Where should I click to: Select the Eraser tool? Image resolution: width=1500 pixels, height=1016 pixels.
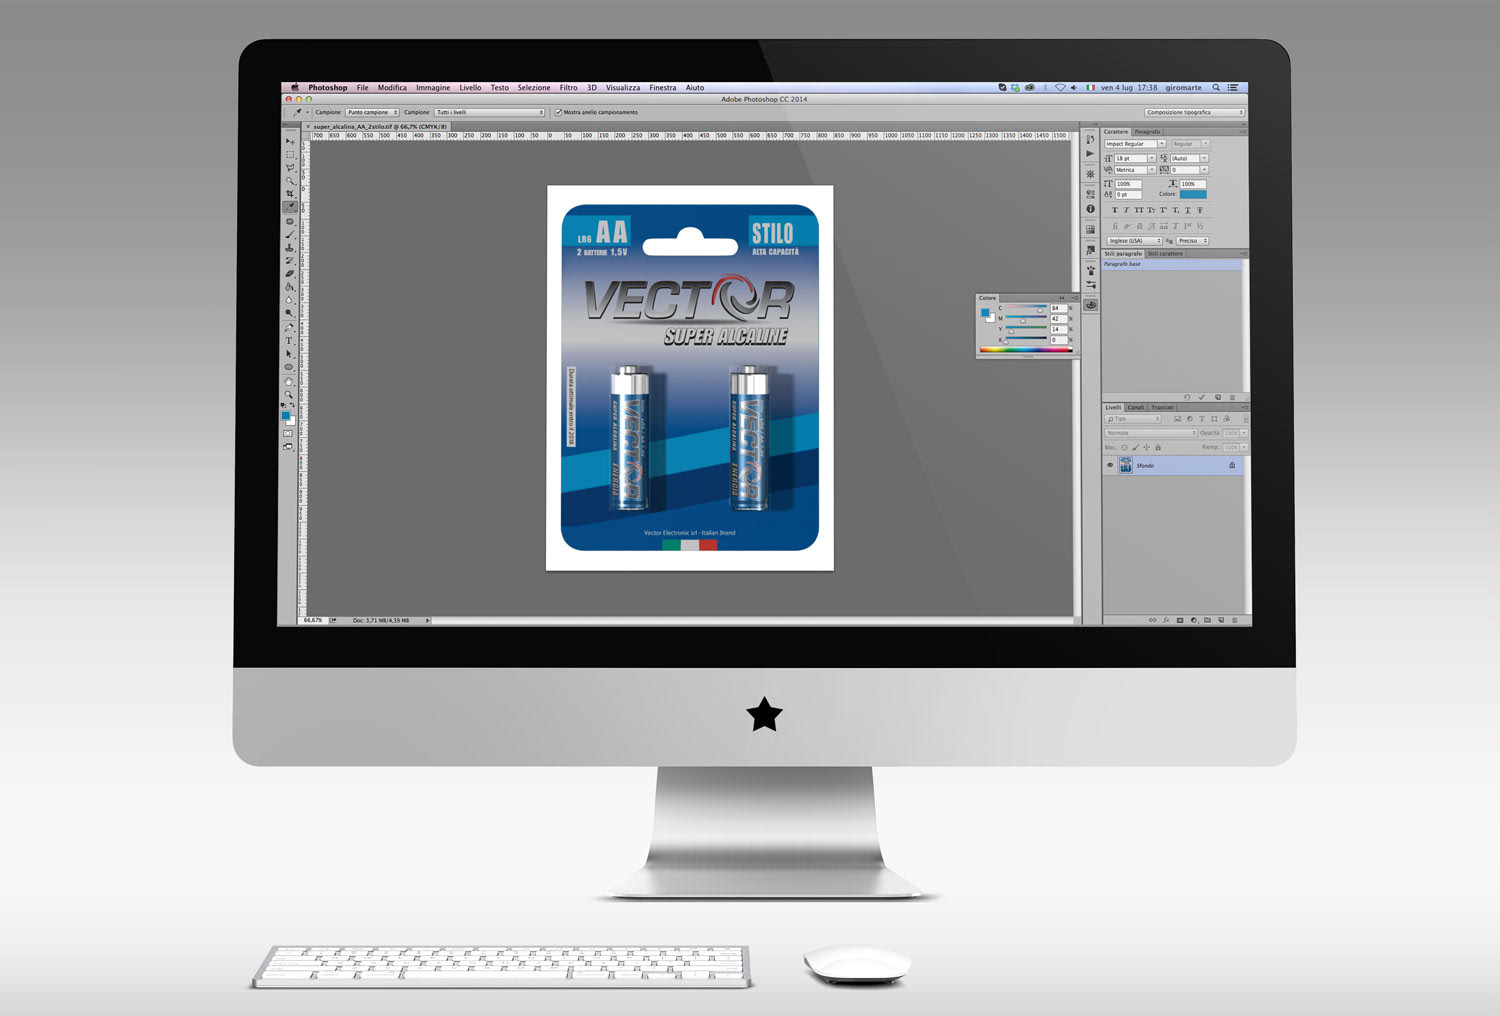290,275
